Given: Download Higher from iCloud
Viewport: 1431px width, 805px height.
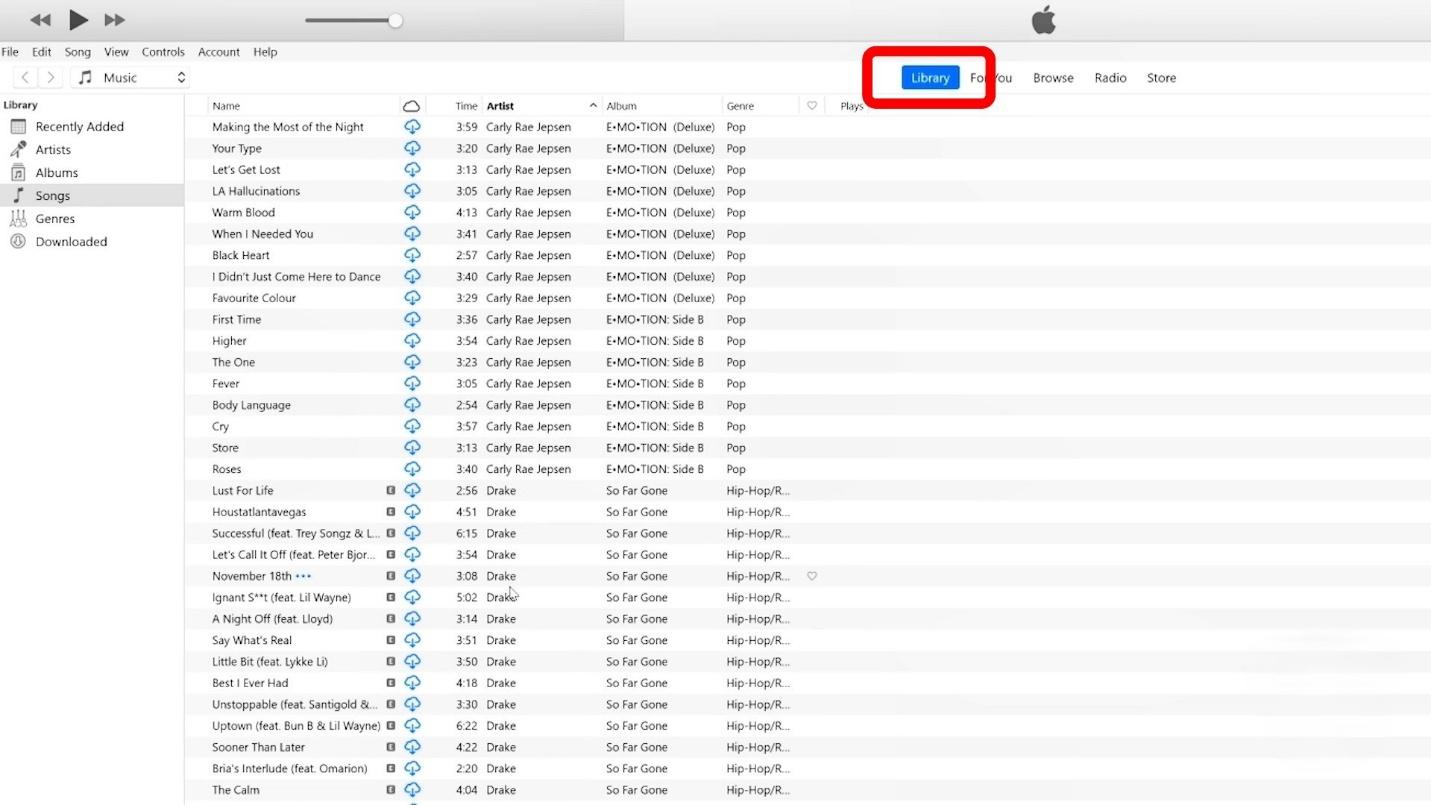Looking at the screenshot, I should [x=412, y=341].
